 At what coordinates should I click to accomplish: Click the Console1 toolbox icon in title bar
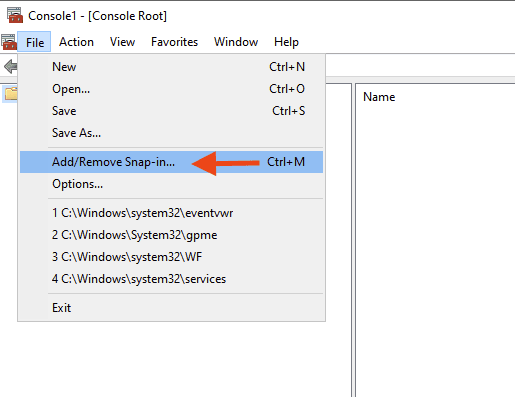[x=15, y=15]
